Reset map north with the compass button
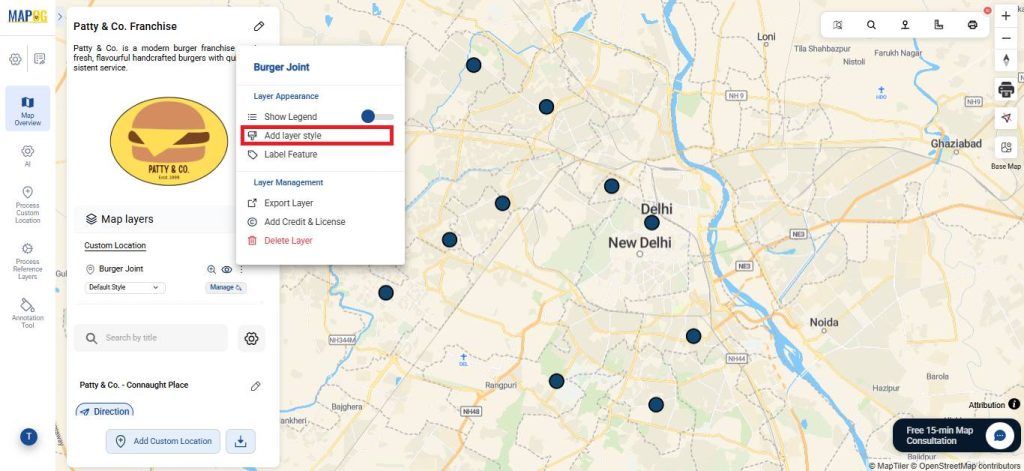Image resolution: width=1024 pixels, height=471 pixels. [1006, 60]
